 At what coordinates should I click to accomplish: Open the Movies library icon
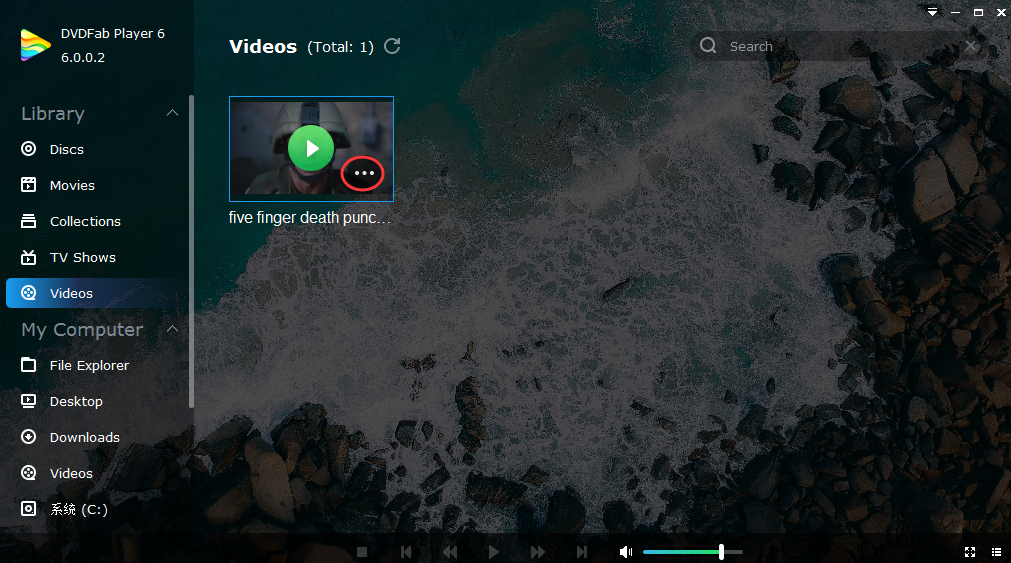point(28,185)
